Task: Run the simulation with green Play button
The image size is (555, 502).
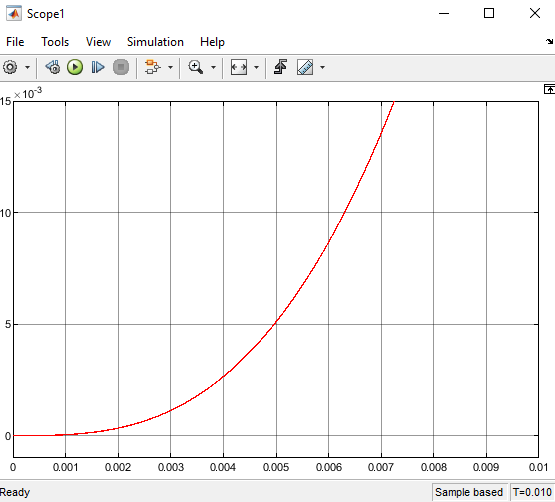Action: pyautogui.click(x=75, y=67)
